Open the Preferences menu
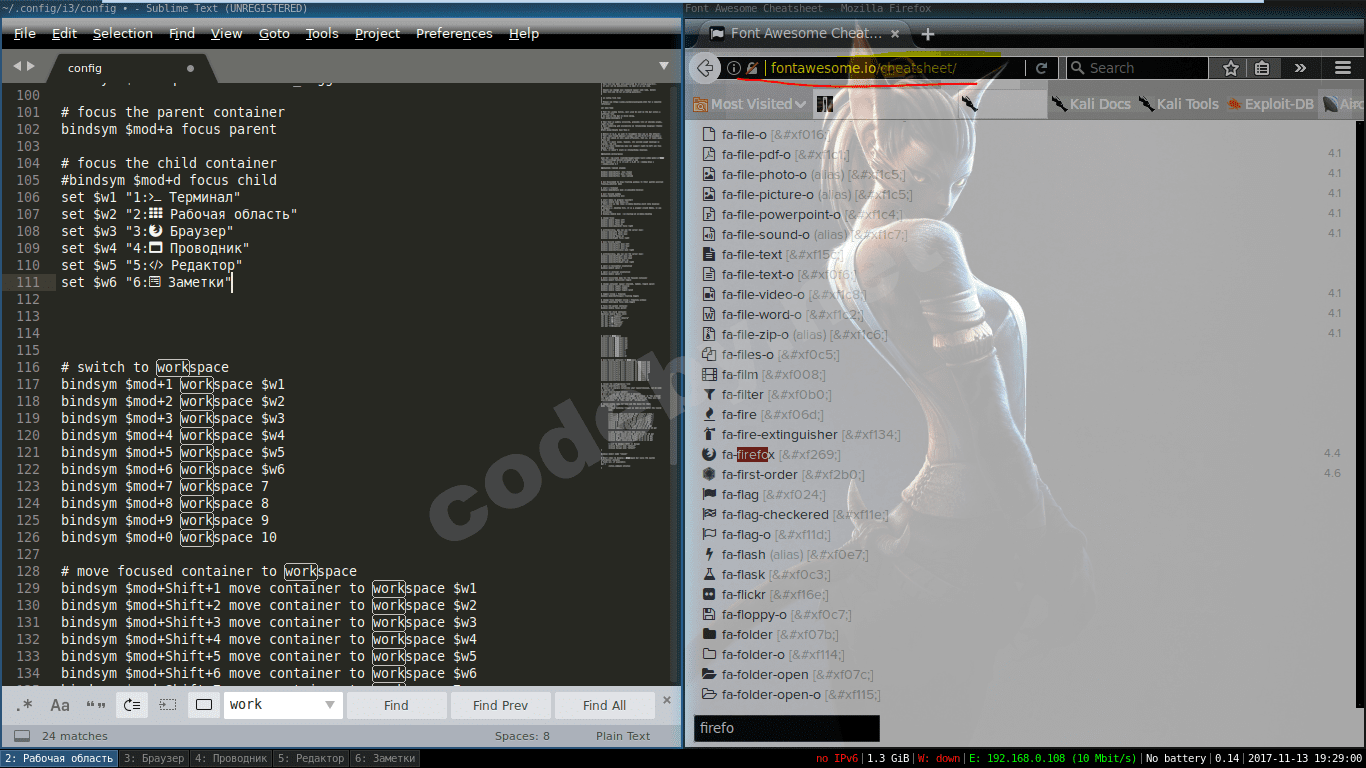The width and height of the screenshot is (1366, 768). coord(454,33)
